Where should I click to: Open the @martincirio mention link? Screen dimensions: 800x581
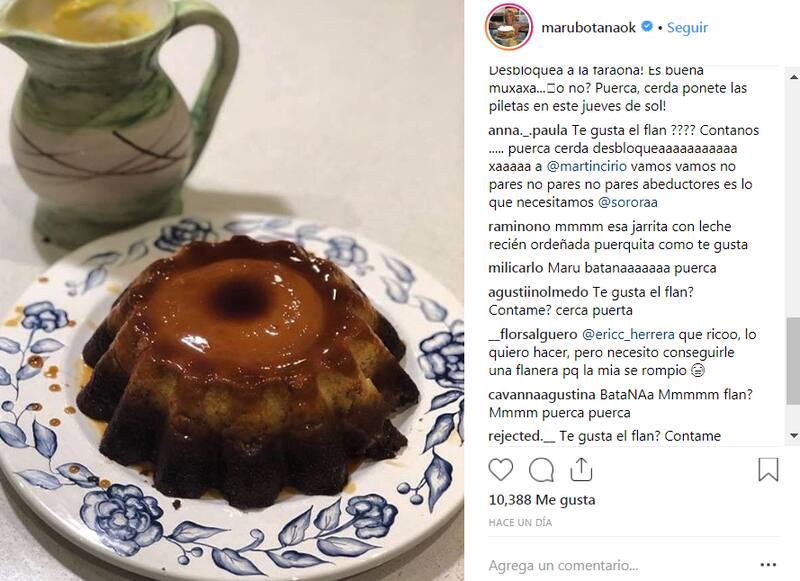[x=586, y=166]
